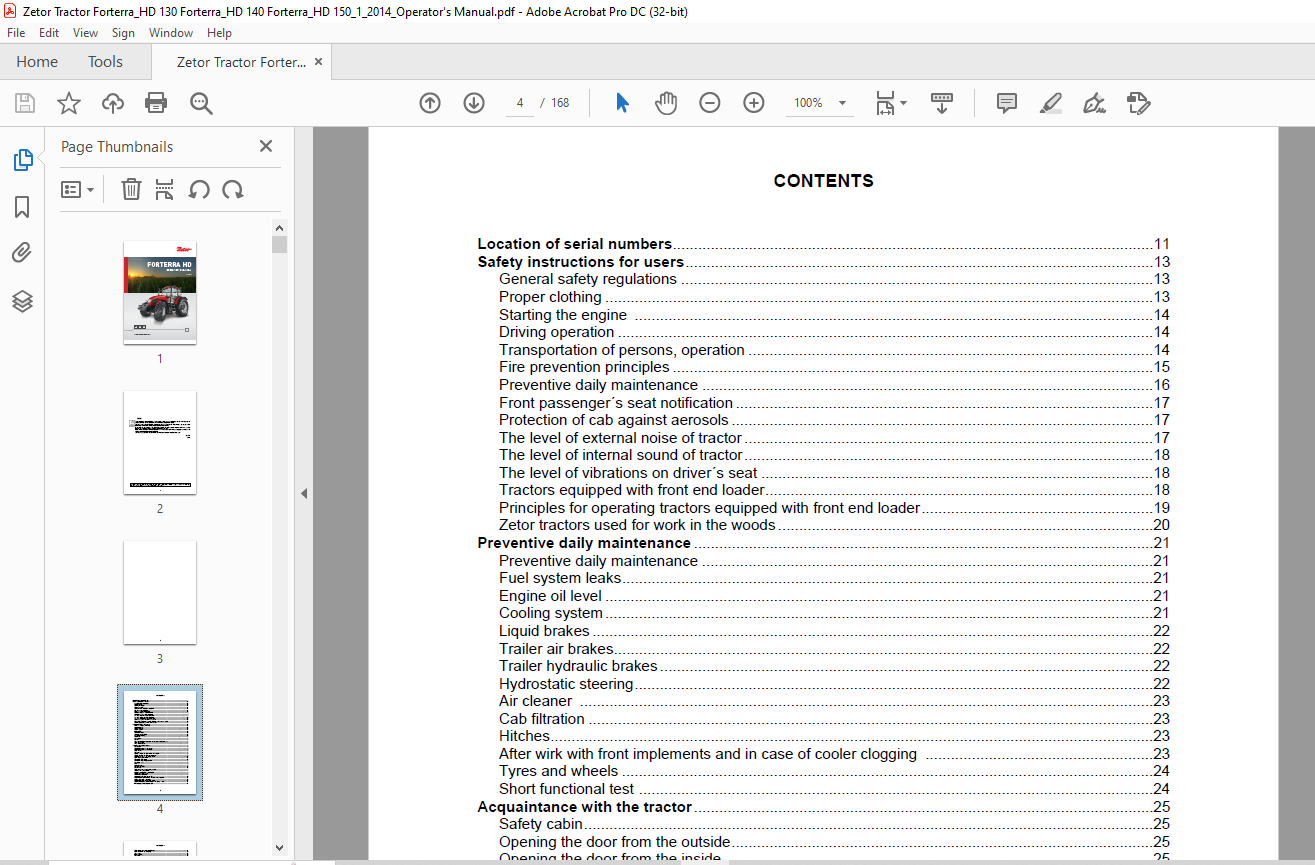Screen dimensions: 1315x865
Task: Bookmark this file with the star icon
Action: coord(69,103)
